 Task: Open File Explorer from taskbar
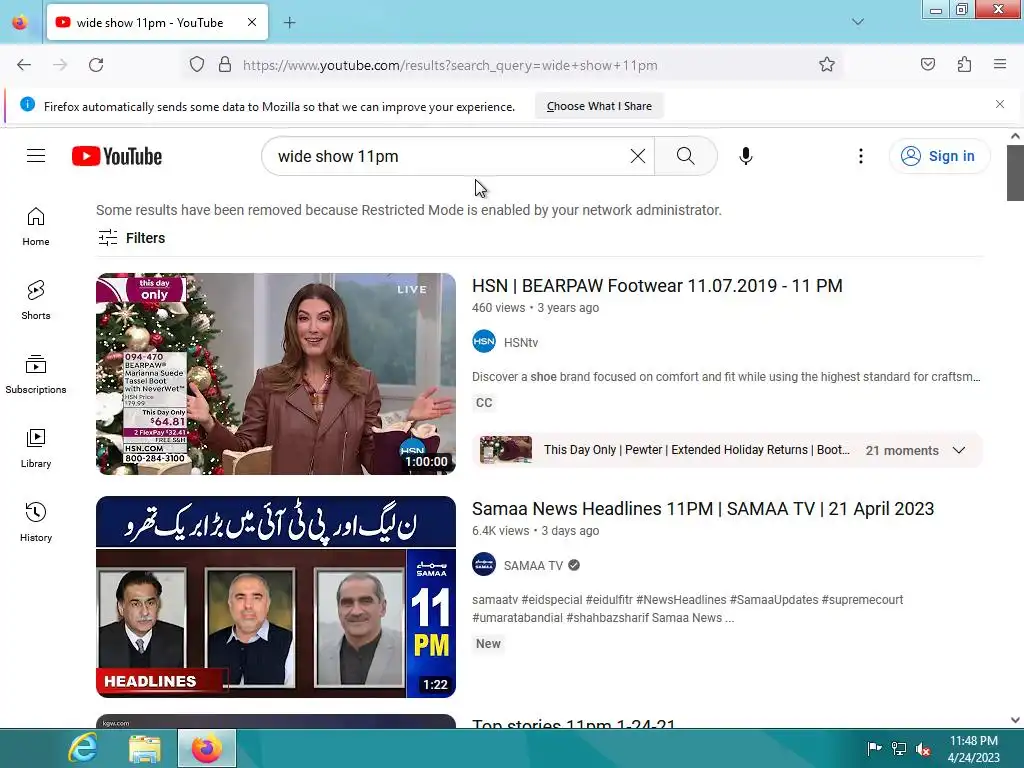[x=145, y=748]
